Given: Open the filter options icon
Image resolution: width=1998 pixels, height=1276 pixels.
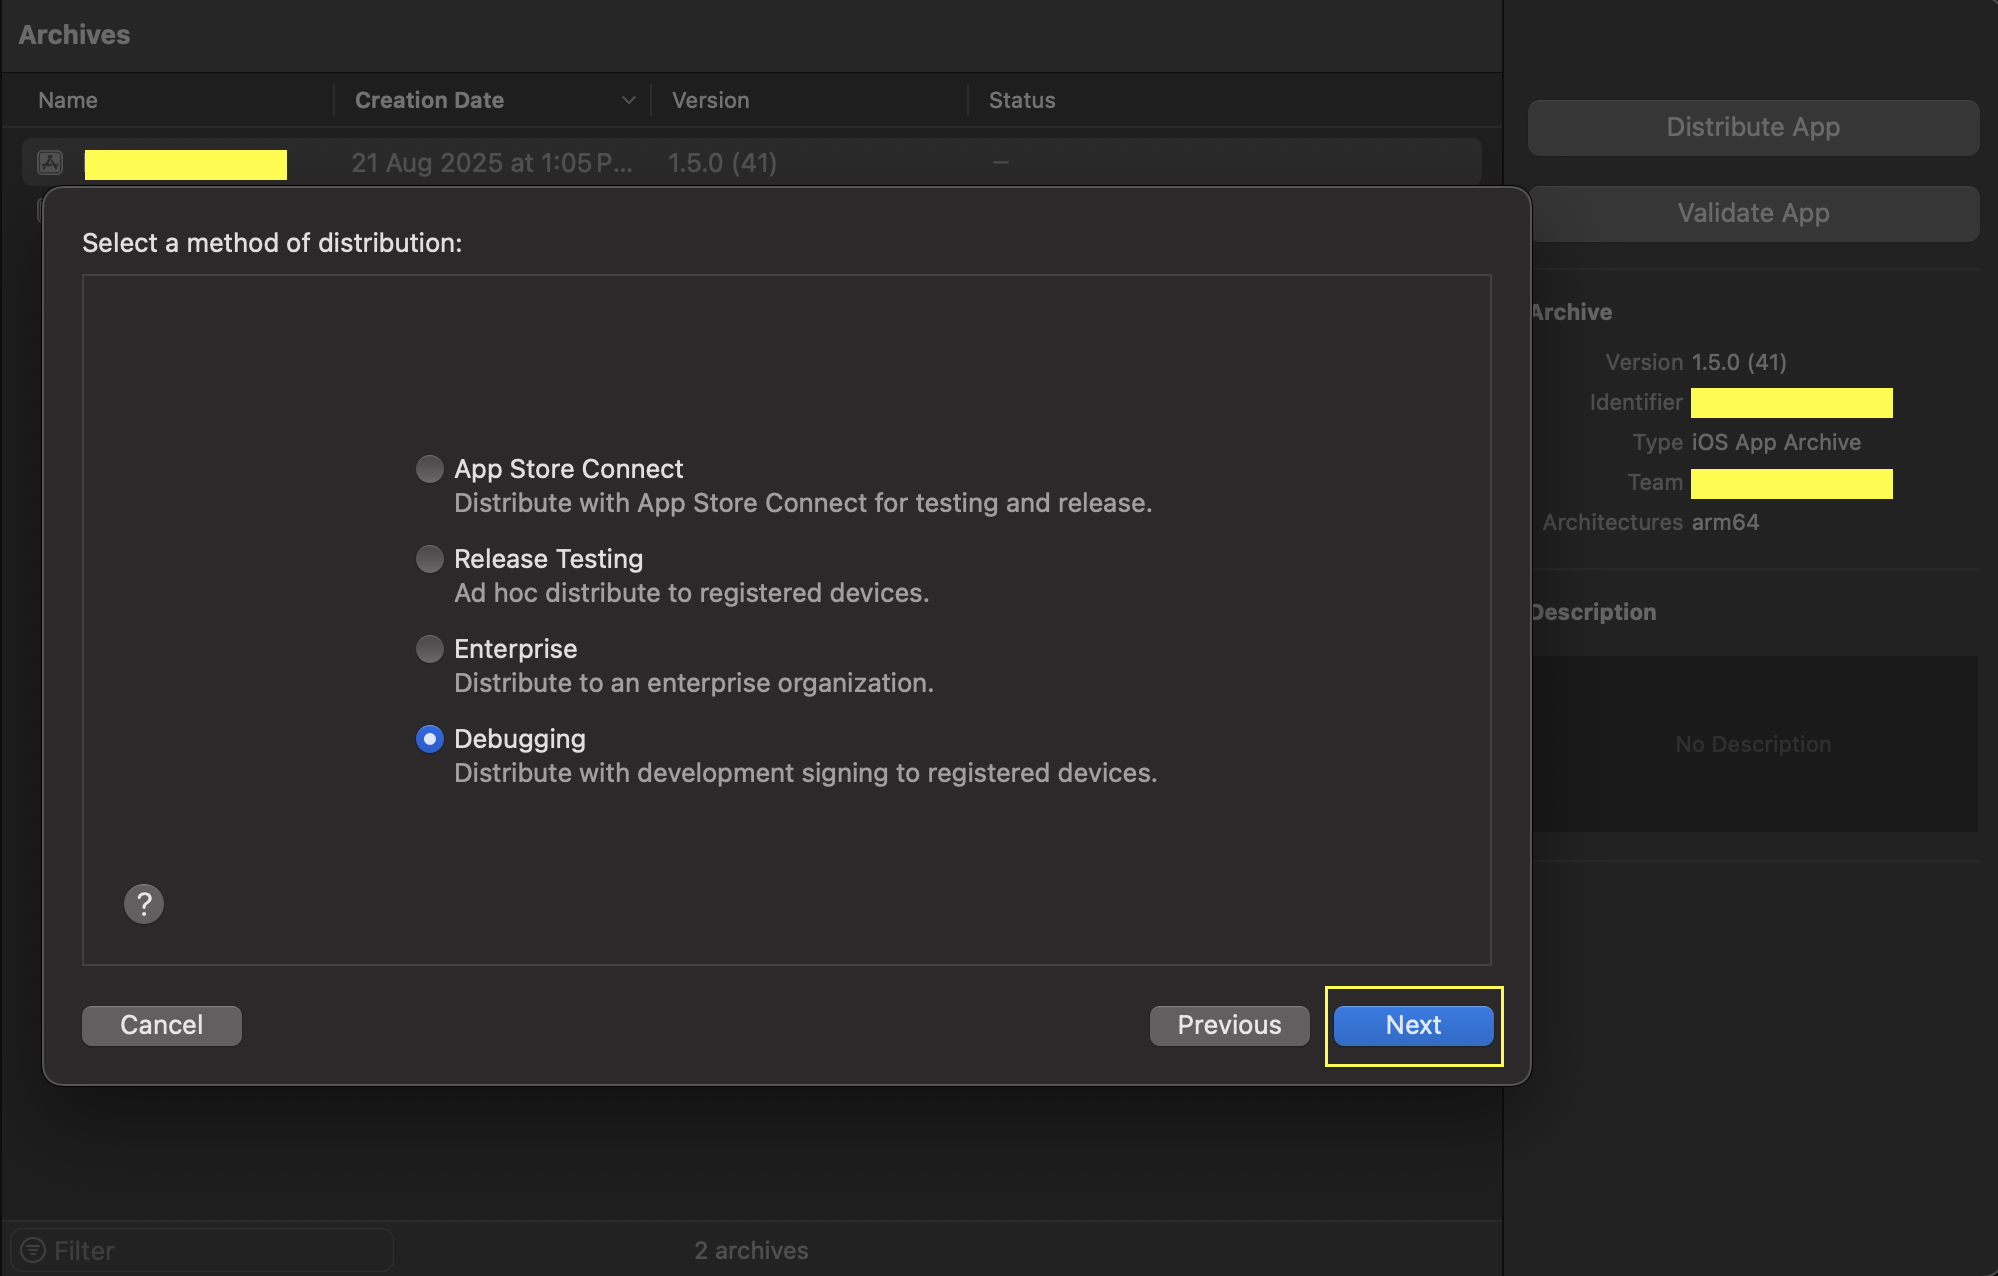Looking at the screenshot, I should click(33, 1250).
